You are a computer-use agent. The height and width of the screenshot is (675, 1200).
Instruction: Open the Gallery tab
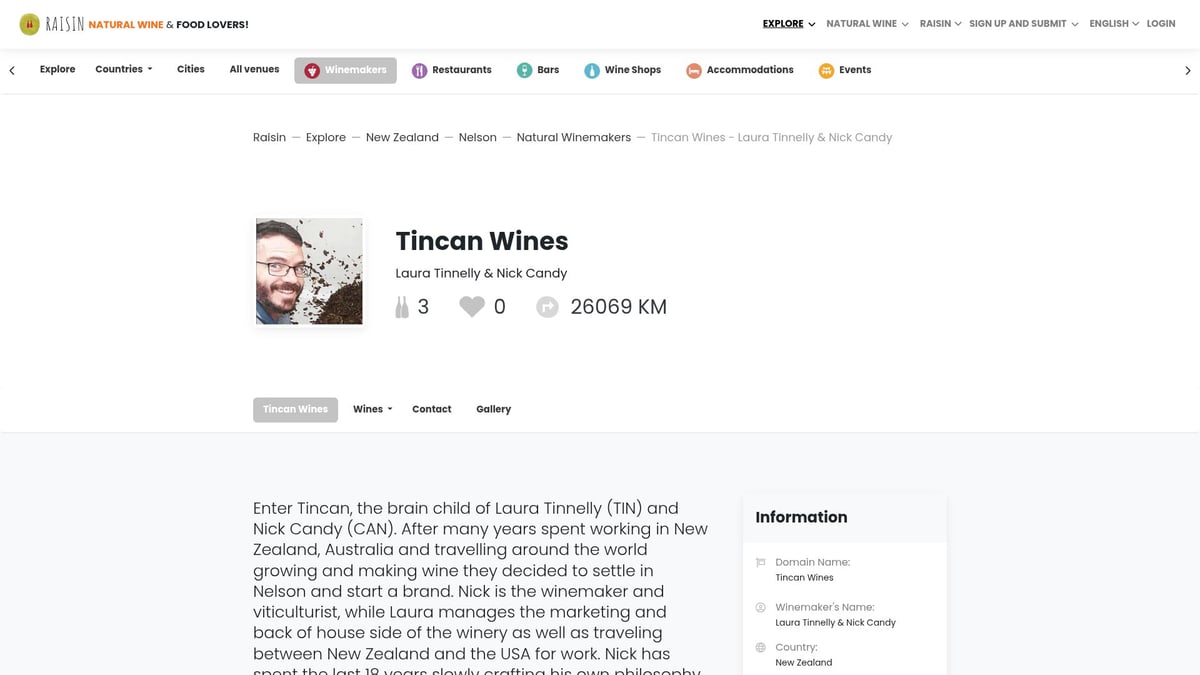[493, 409]
